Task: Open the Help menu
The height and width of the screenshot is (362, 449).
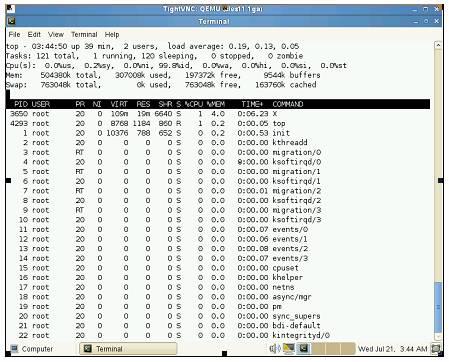Action: click(112, 34)
